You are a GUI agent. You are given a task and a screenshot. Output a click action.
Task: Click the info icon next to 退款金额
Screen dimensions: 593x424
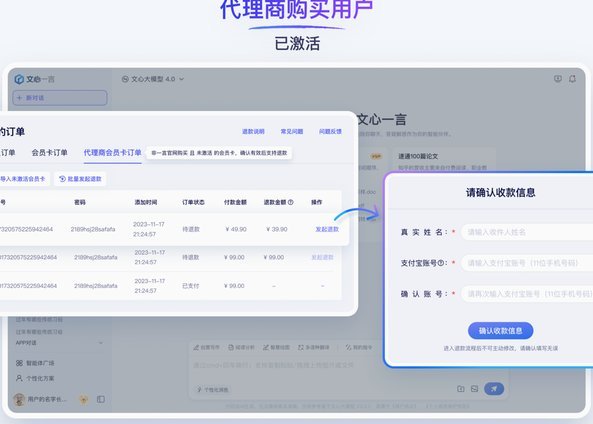290,202
